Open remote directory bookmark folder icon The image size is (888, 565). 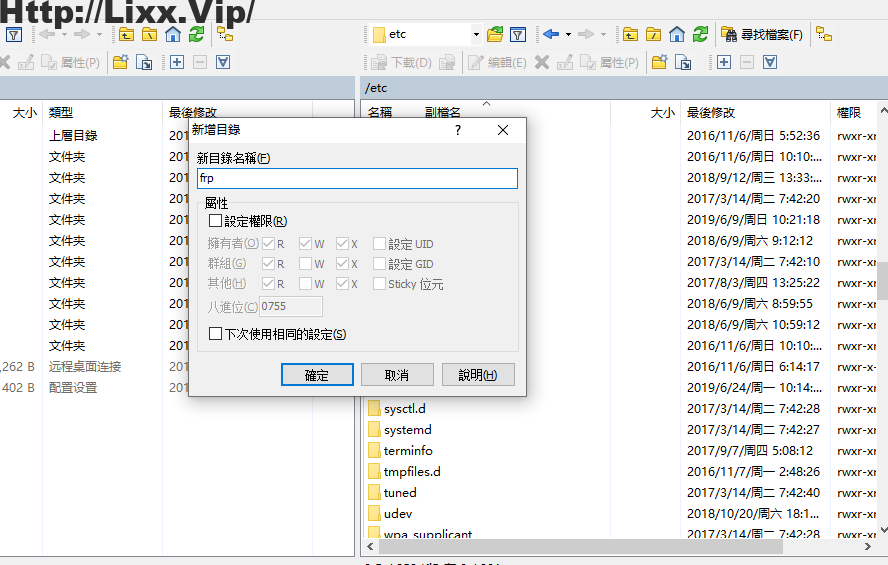(x=494, y=35)
